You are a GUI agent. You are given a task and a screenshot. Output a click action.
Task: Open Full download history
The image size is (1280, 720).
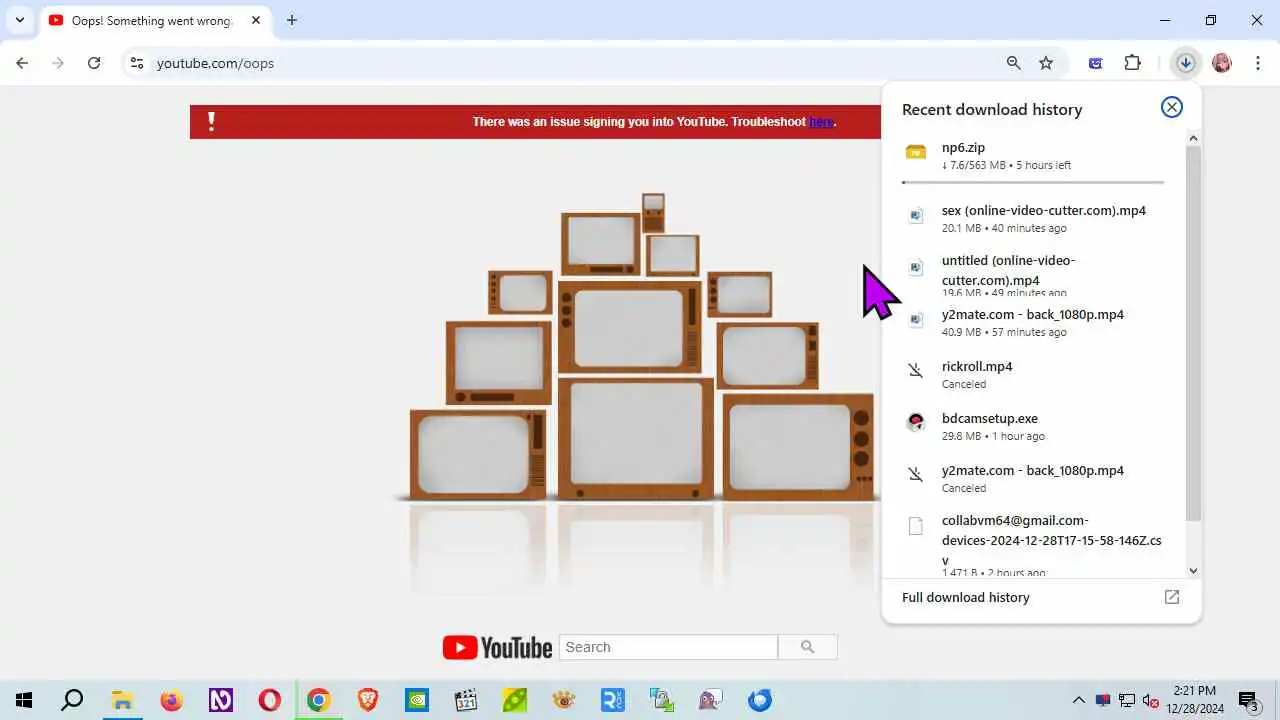tap(965, 597)
